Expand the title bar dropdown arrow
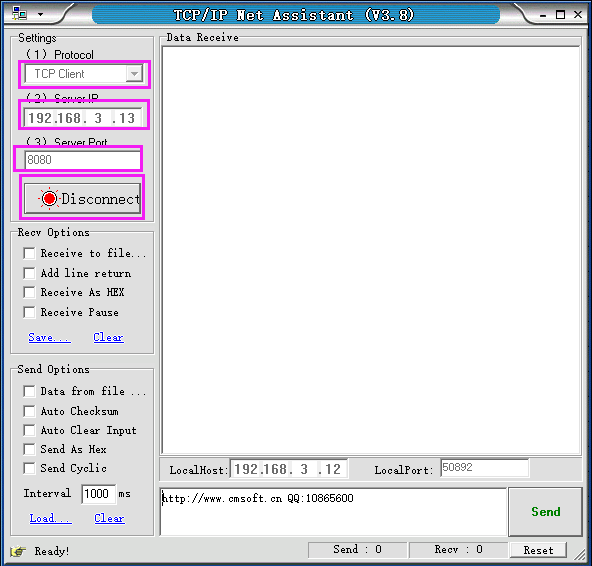Image resolution: width=592 pixels, height=566 pixels. (40, 15)
